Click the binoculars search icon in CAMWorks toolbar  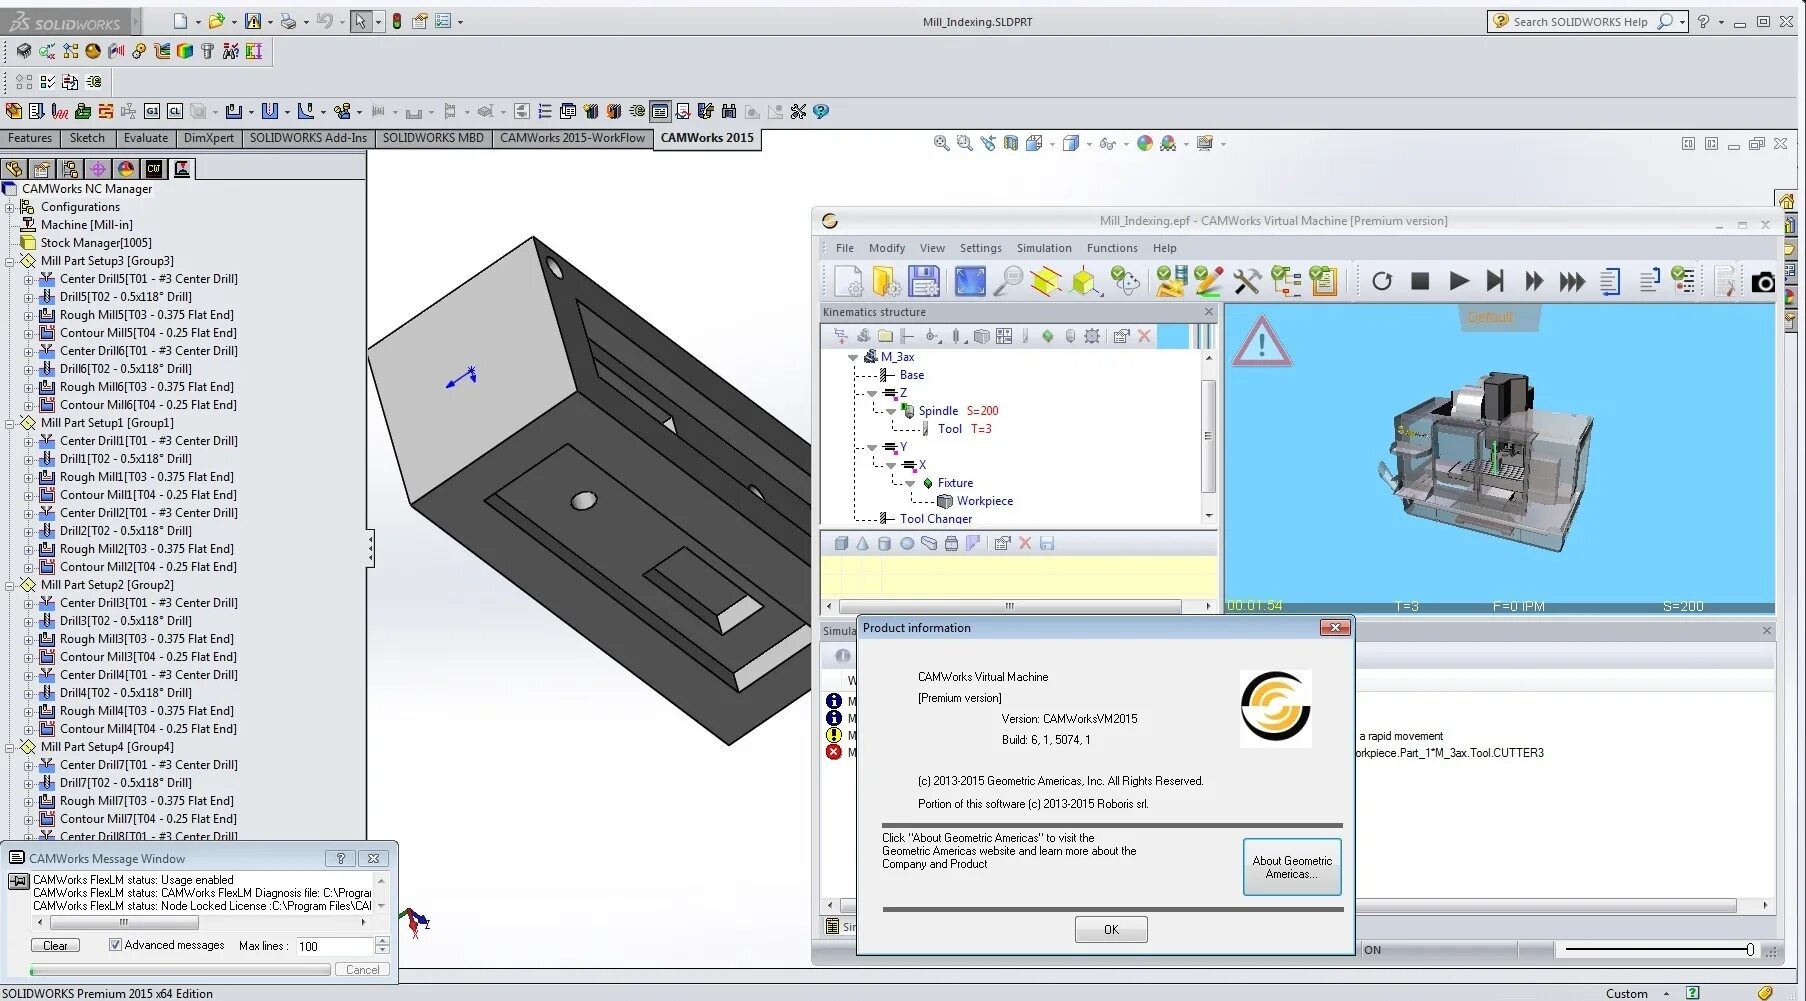click(729, 111)
